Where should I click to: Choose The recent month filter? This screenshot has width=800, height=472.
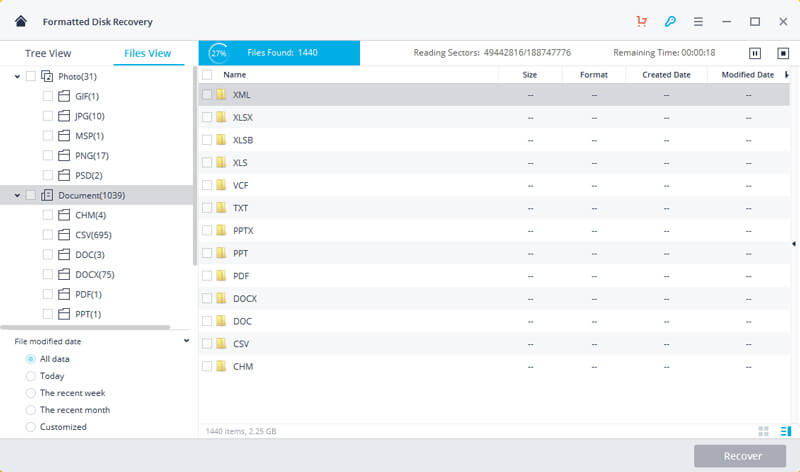click(31, 410)
